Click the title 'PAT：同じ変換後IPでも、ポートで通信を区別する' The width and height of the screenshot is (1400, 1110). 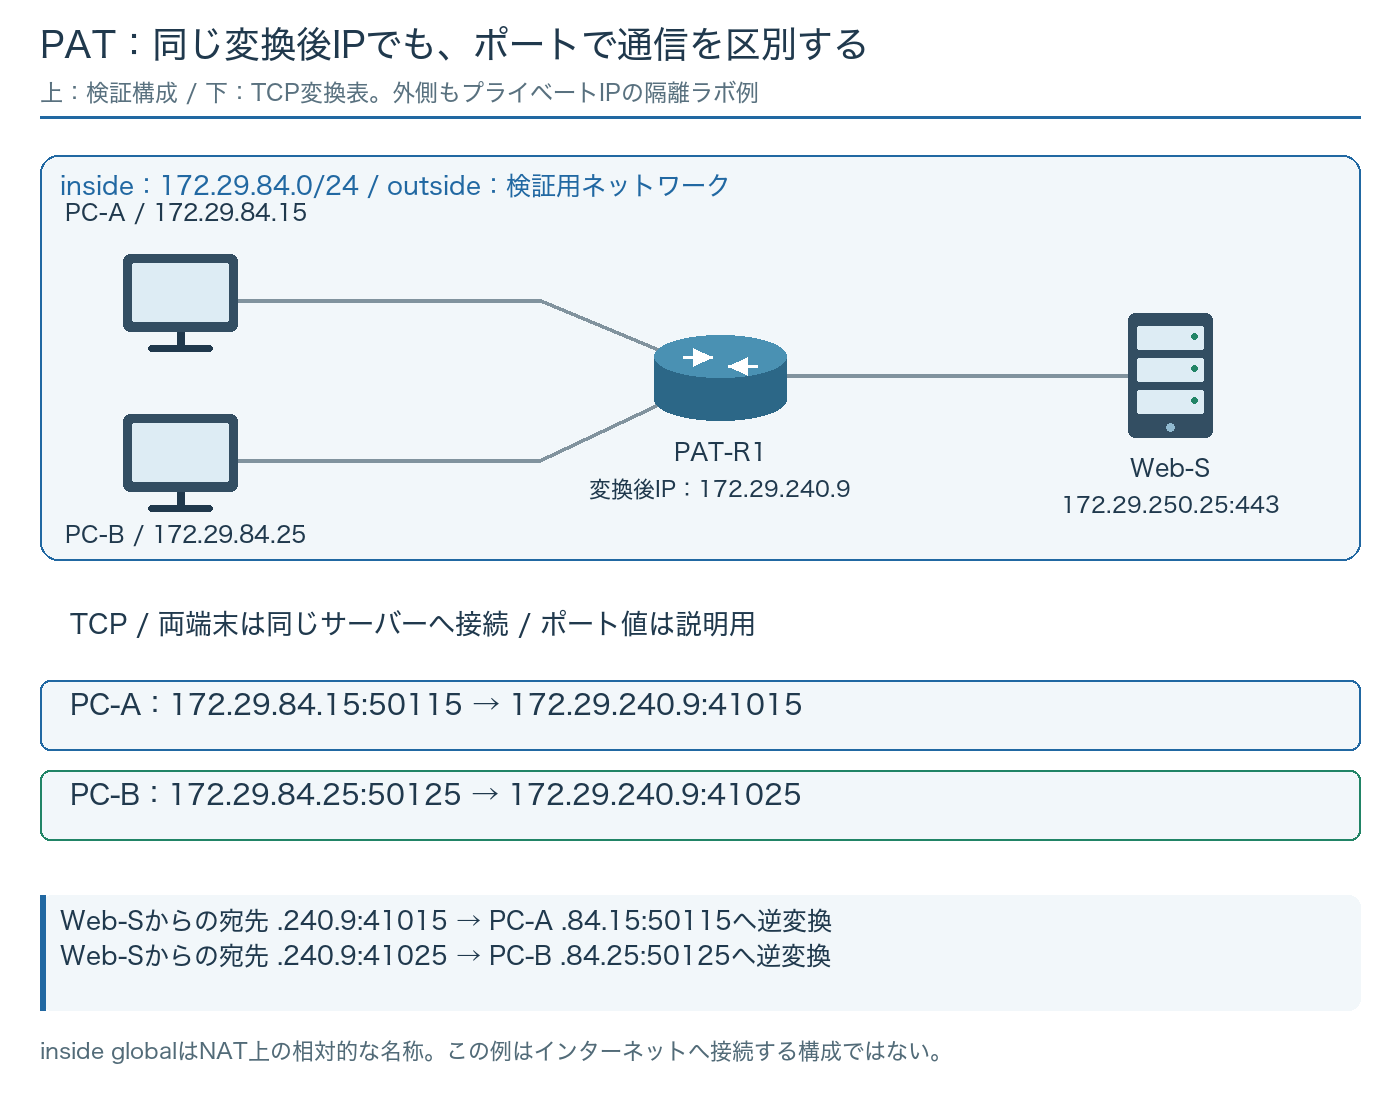click(x=453, y=45)
